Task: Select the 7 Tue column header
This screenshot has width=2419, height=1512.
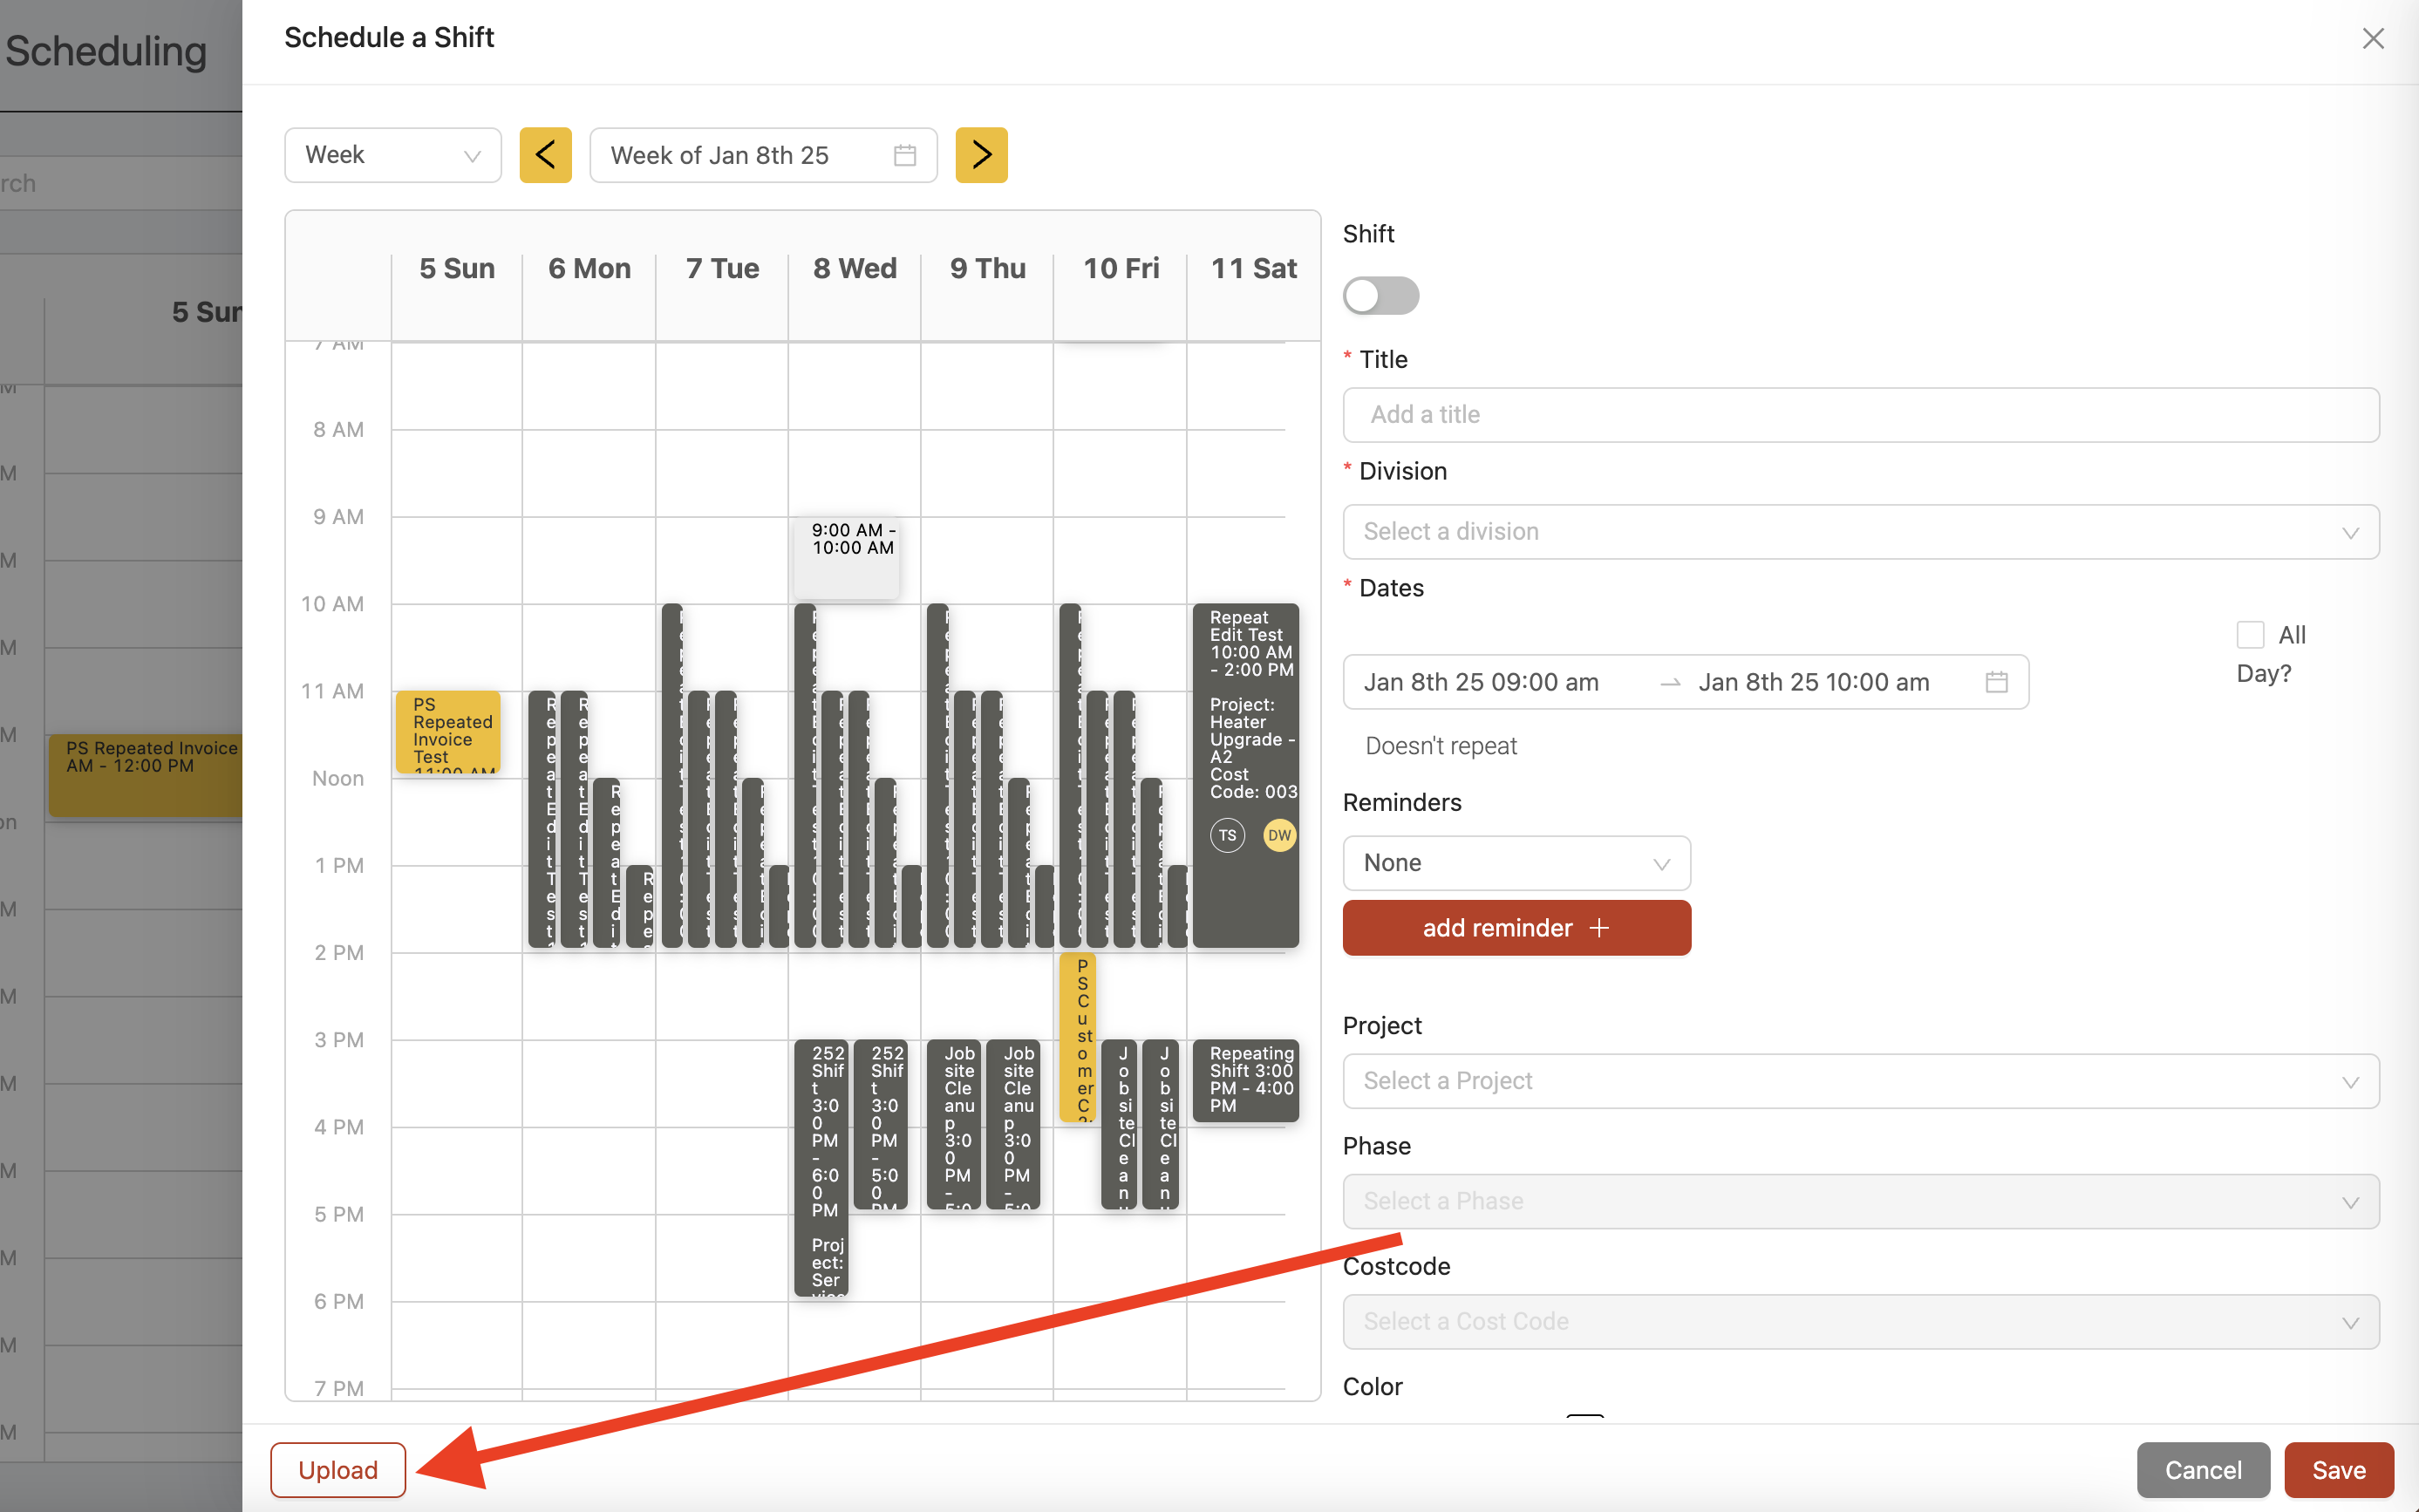Action: click(722, 268)
